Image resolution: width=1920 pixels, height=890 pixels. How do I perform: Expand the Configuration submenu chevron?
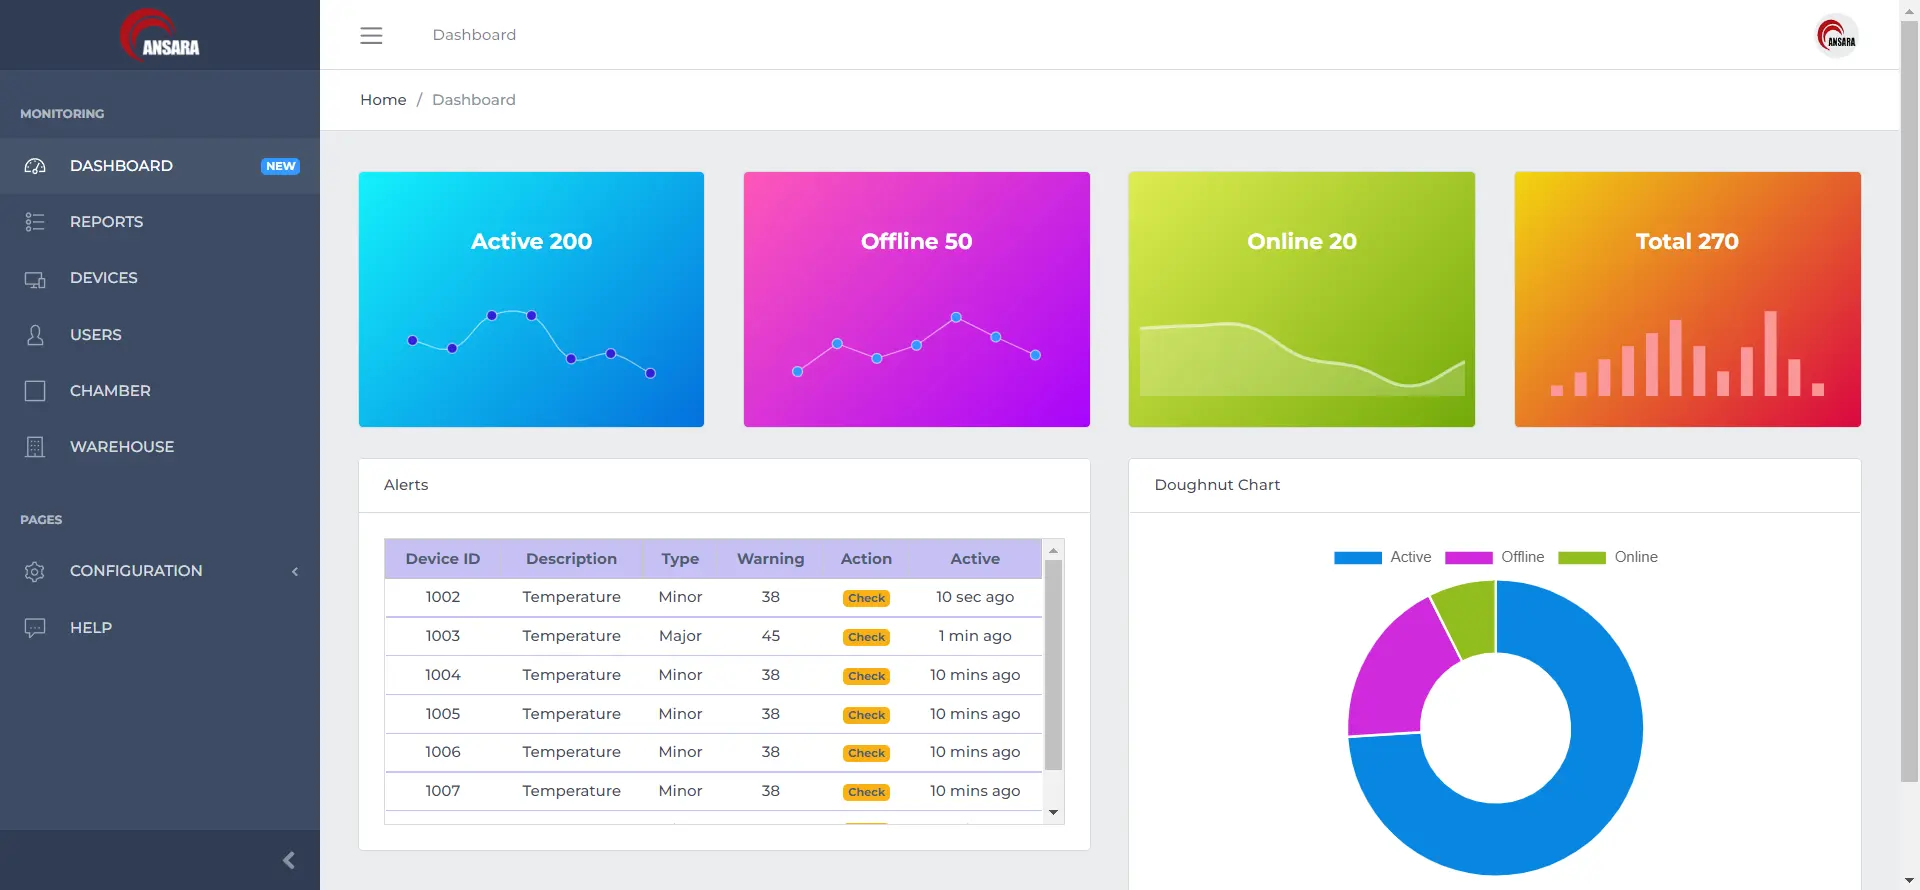(295, 572)
